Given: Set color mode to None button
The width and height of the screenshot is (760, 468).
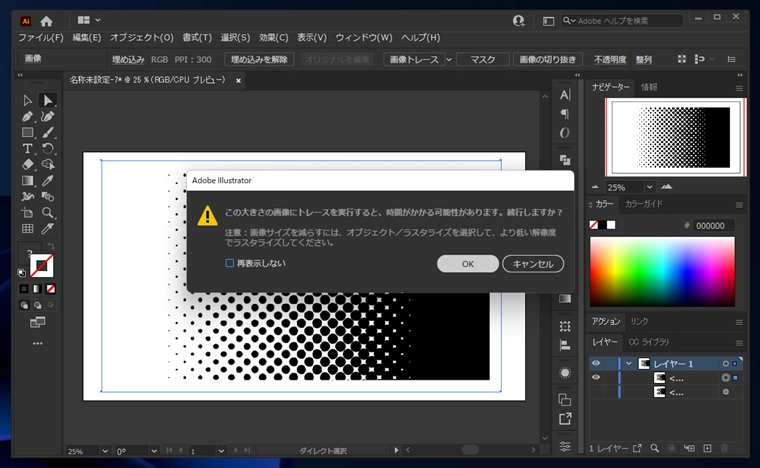Looking at the screenshot, I should point(51,289).
